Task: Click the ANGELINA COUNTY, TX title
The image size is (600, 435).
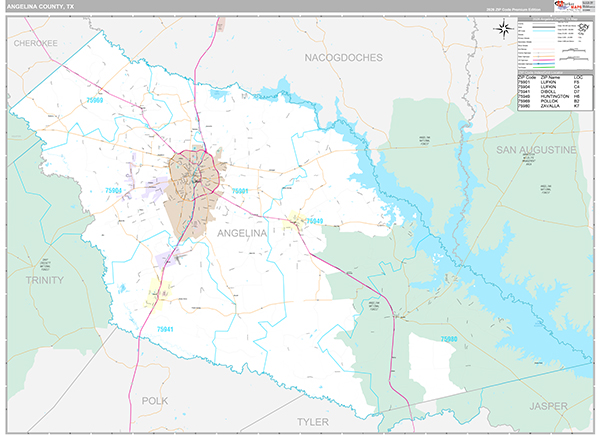Action: pos(41,7)
